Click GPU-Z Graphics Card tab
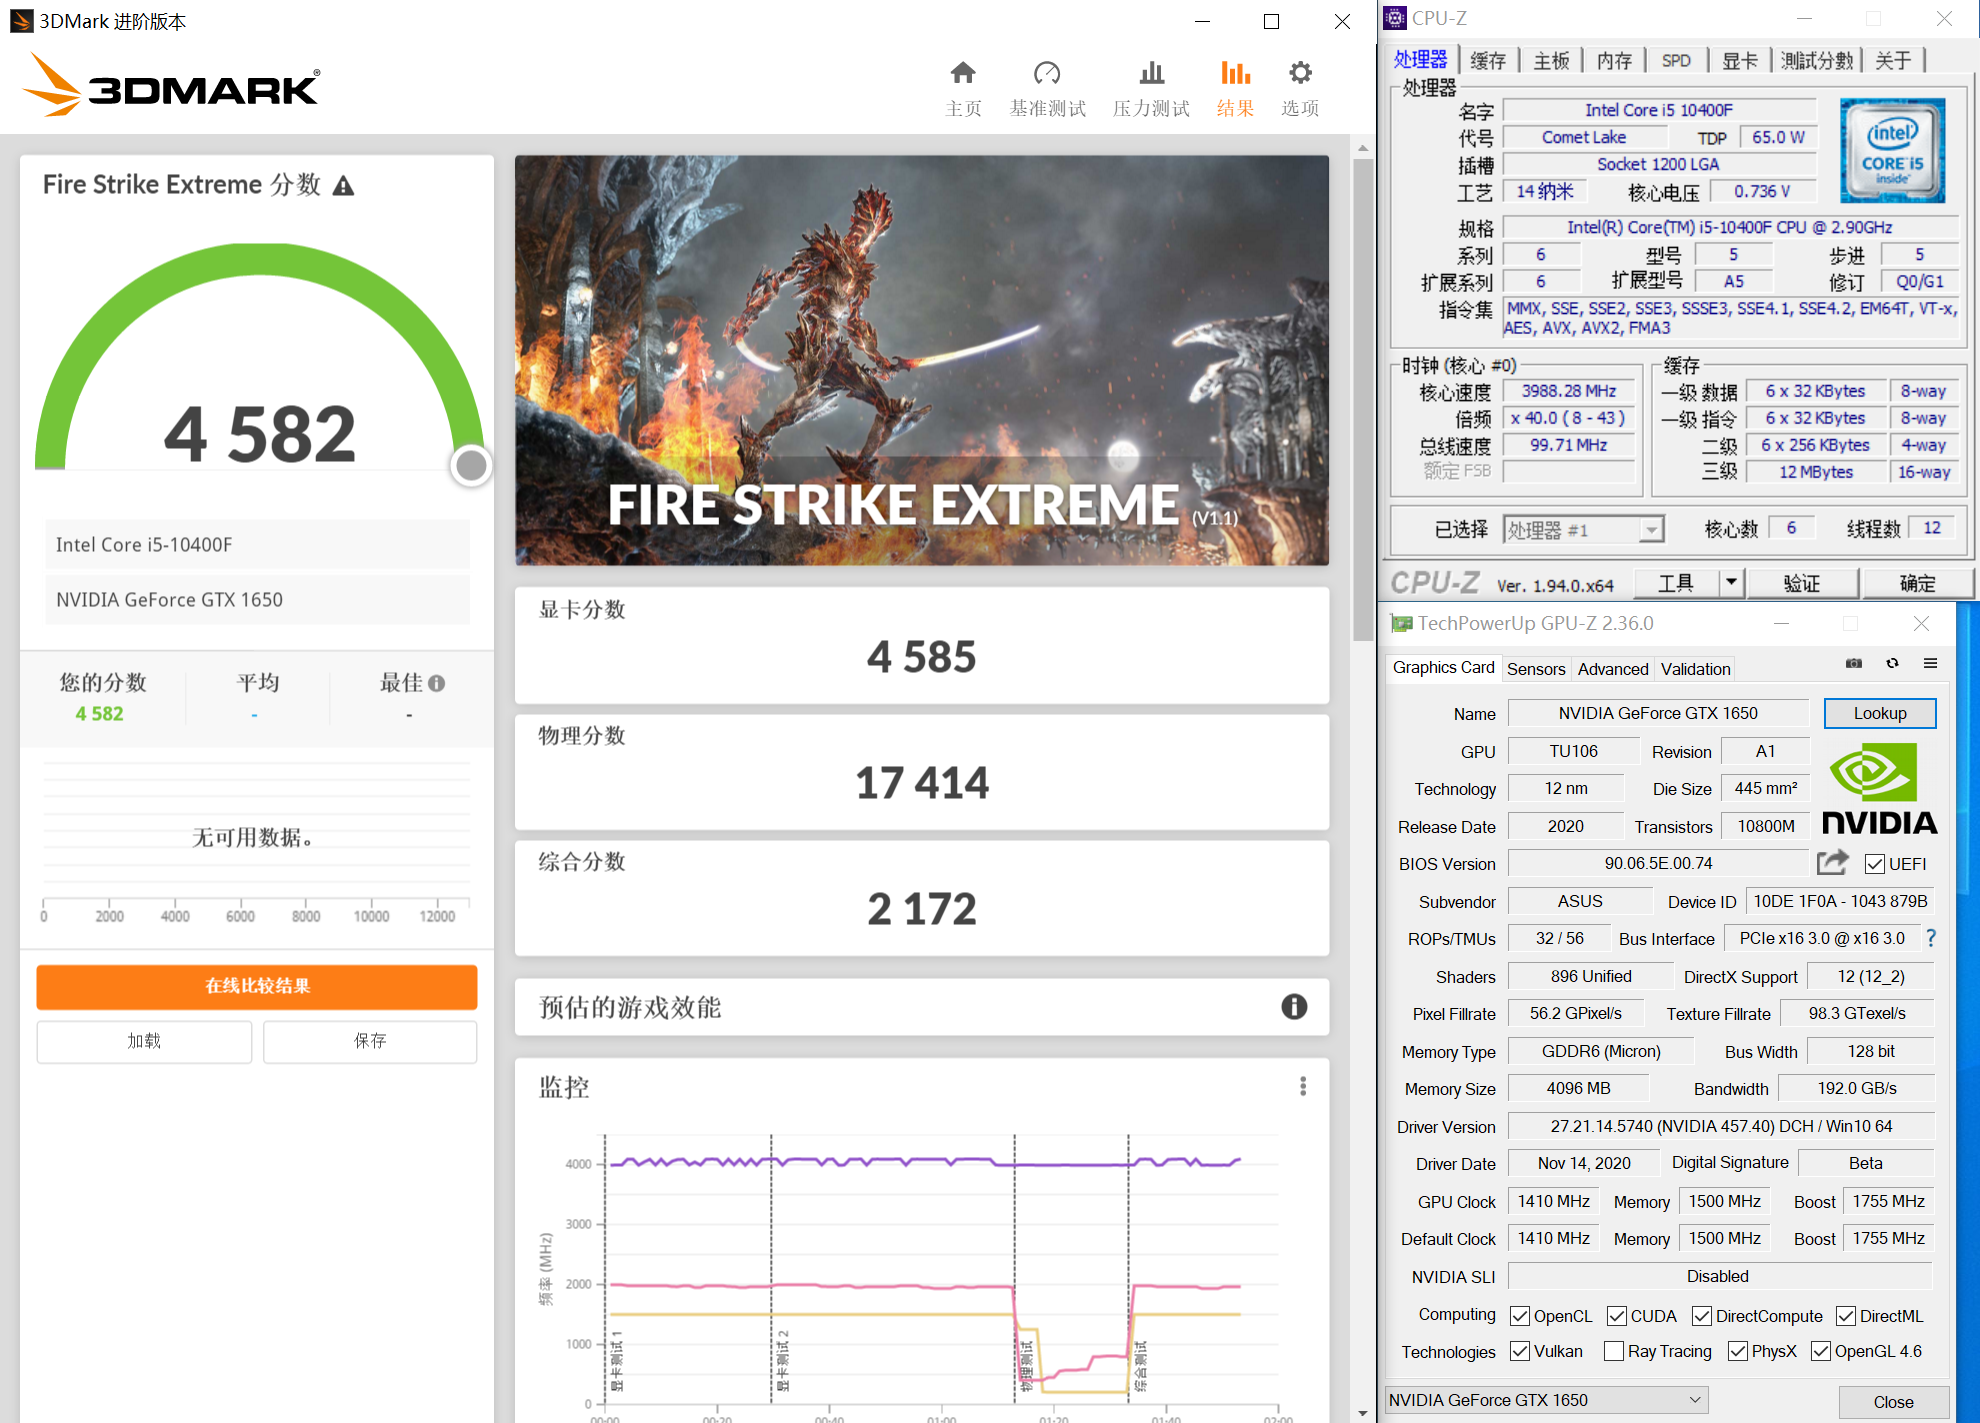The image size is (1980, 1423). pos(1443,667)
